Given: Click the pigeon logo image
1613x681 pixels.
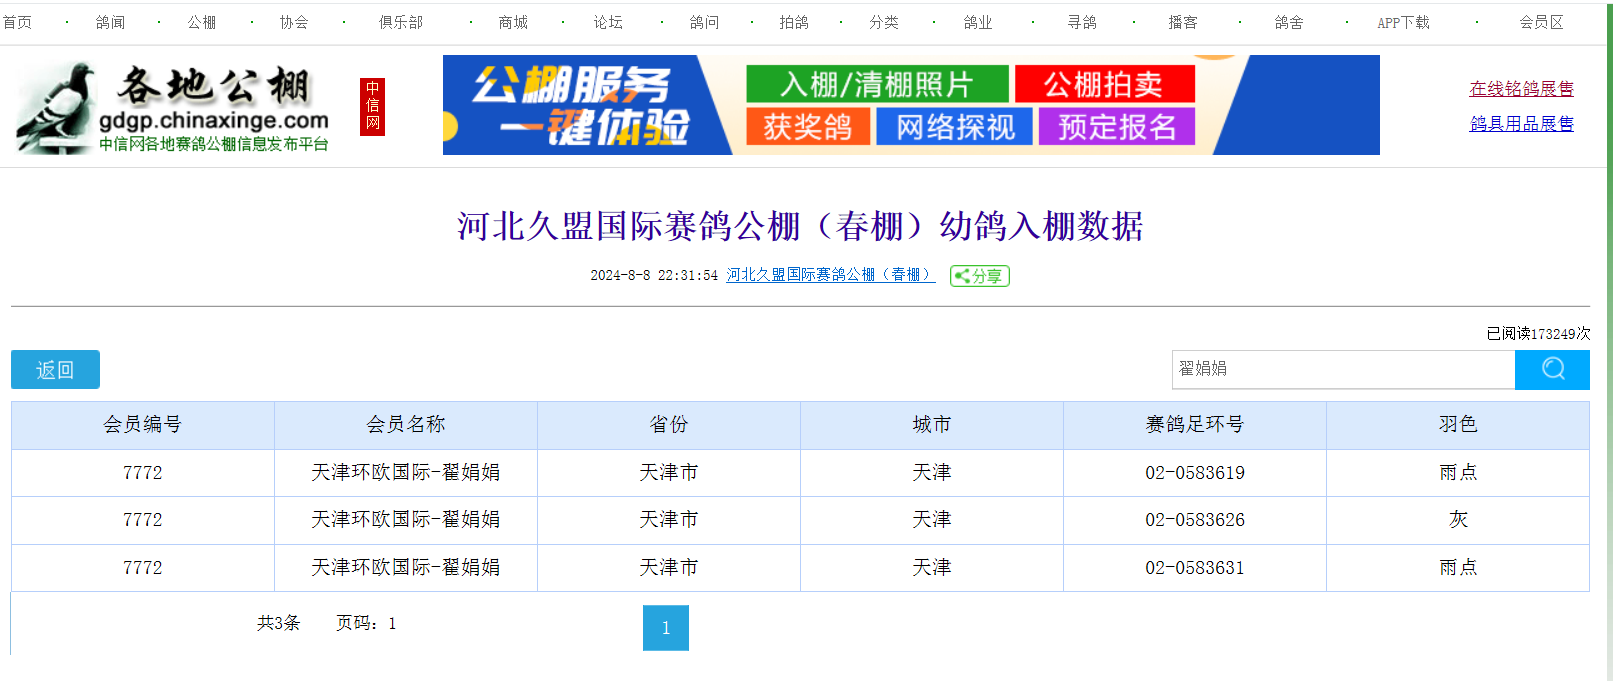Looking at the screenshot, I should point(56,108).
